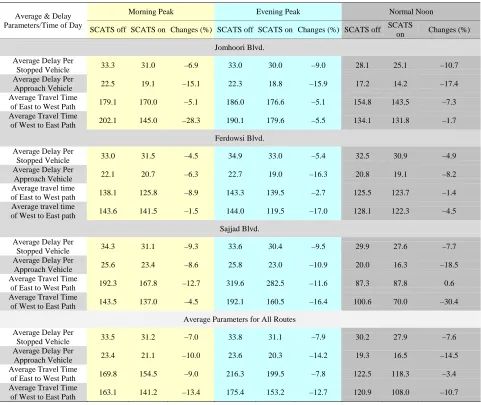Viewport: 481px width, 405px height.
Task: Click the "192.3" morning value
Action: pos(108,283)
